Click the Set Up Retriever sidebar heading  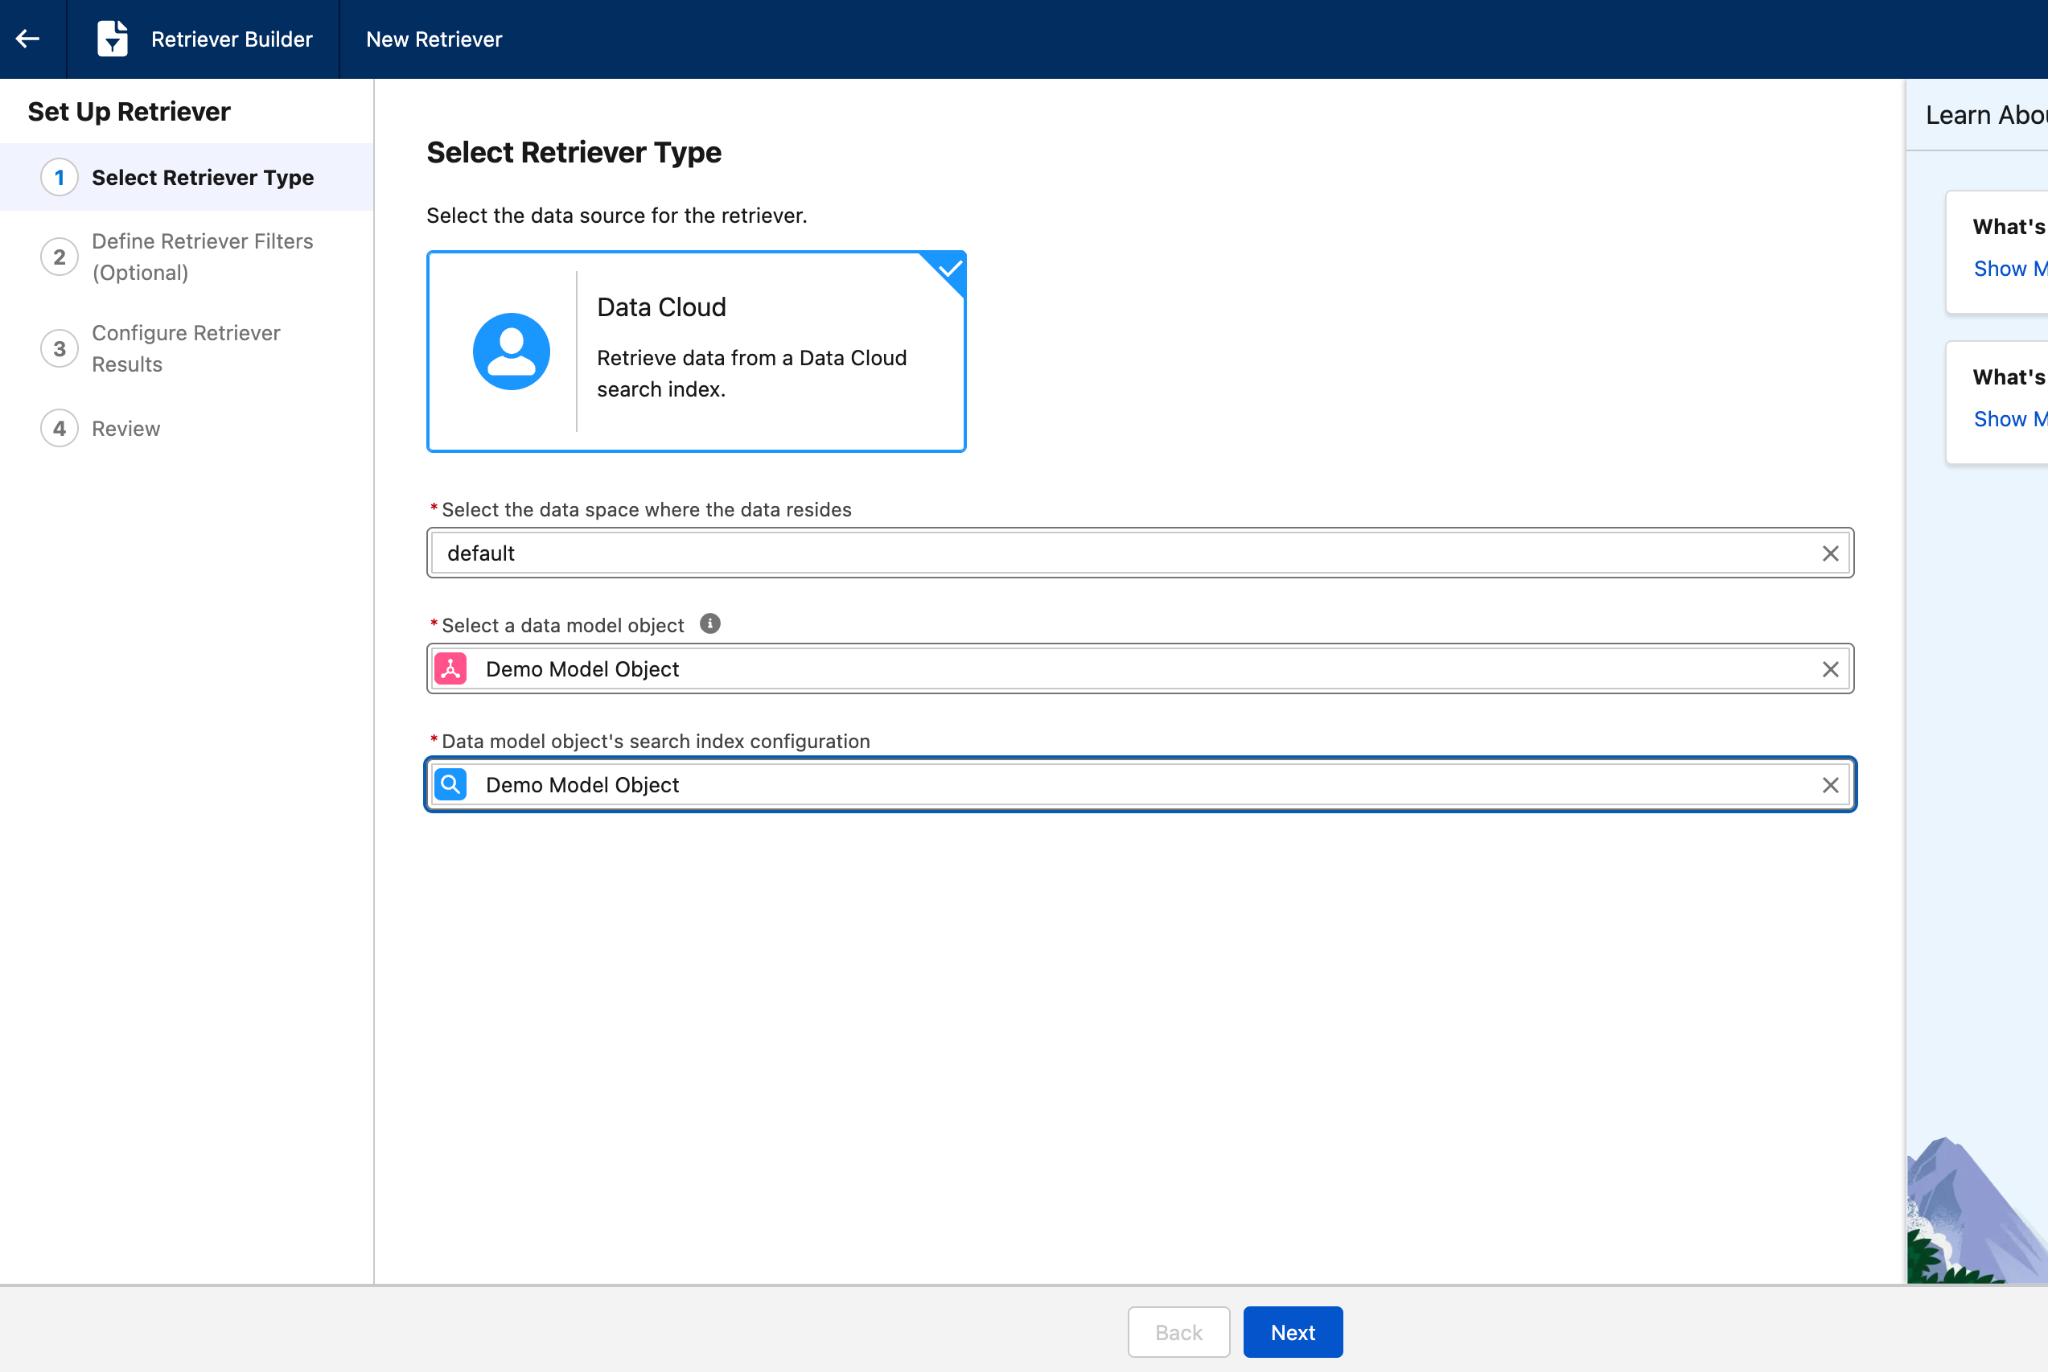pos(129,111)
